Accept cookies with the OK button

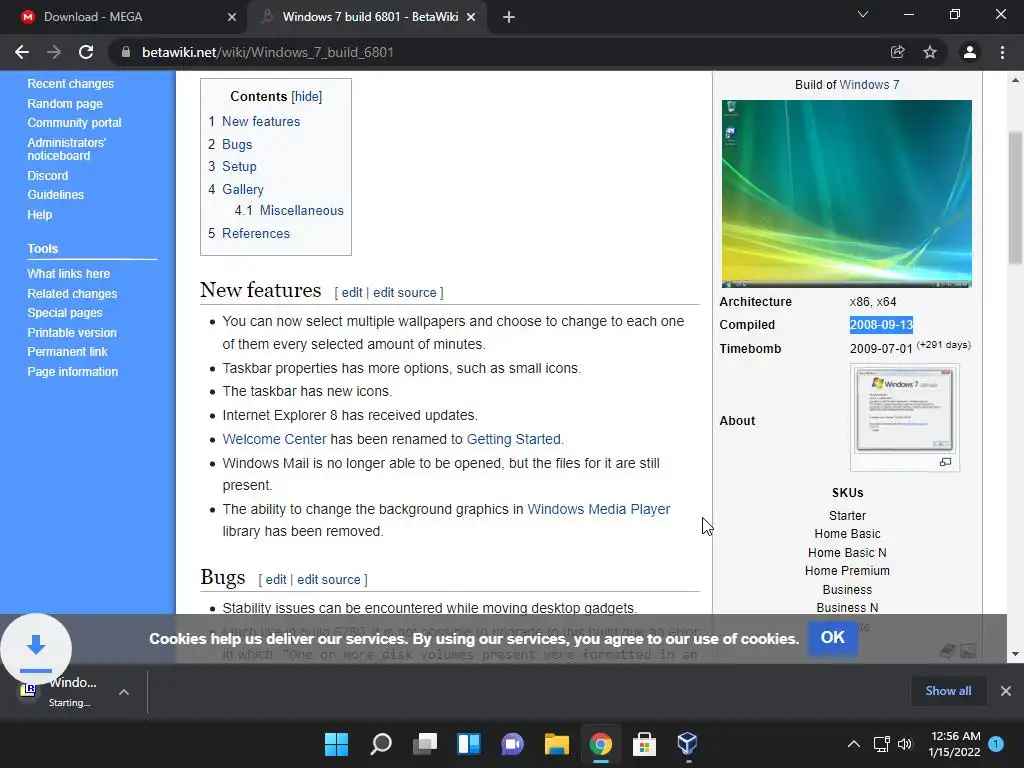833,637
